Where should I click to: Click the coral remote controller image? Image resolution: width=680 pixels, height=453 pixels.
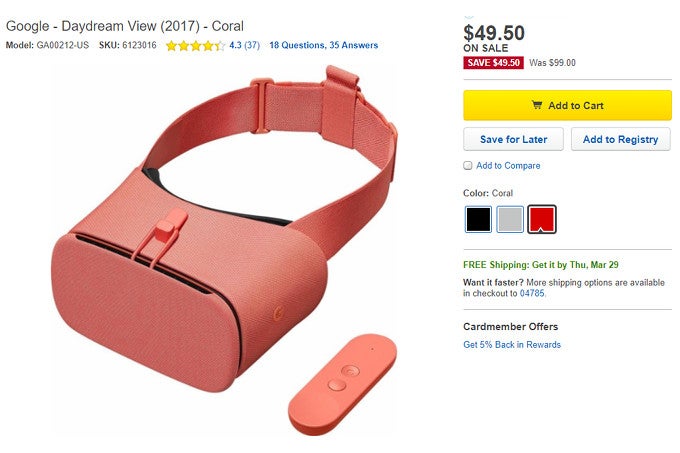[343, 384]
